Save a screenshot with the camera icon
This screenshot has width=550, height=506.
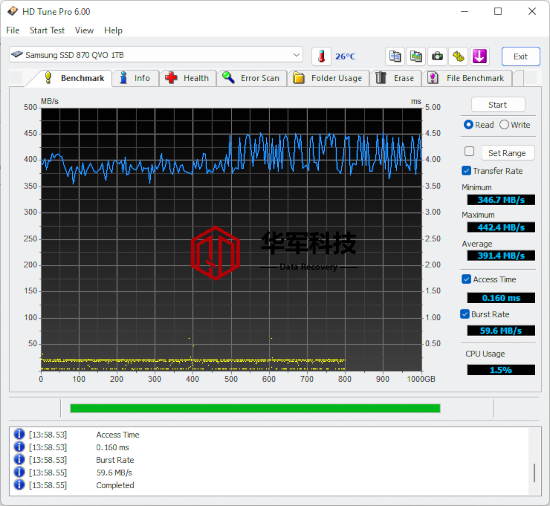437,56
